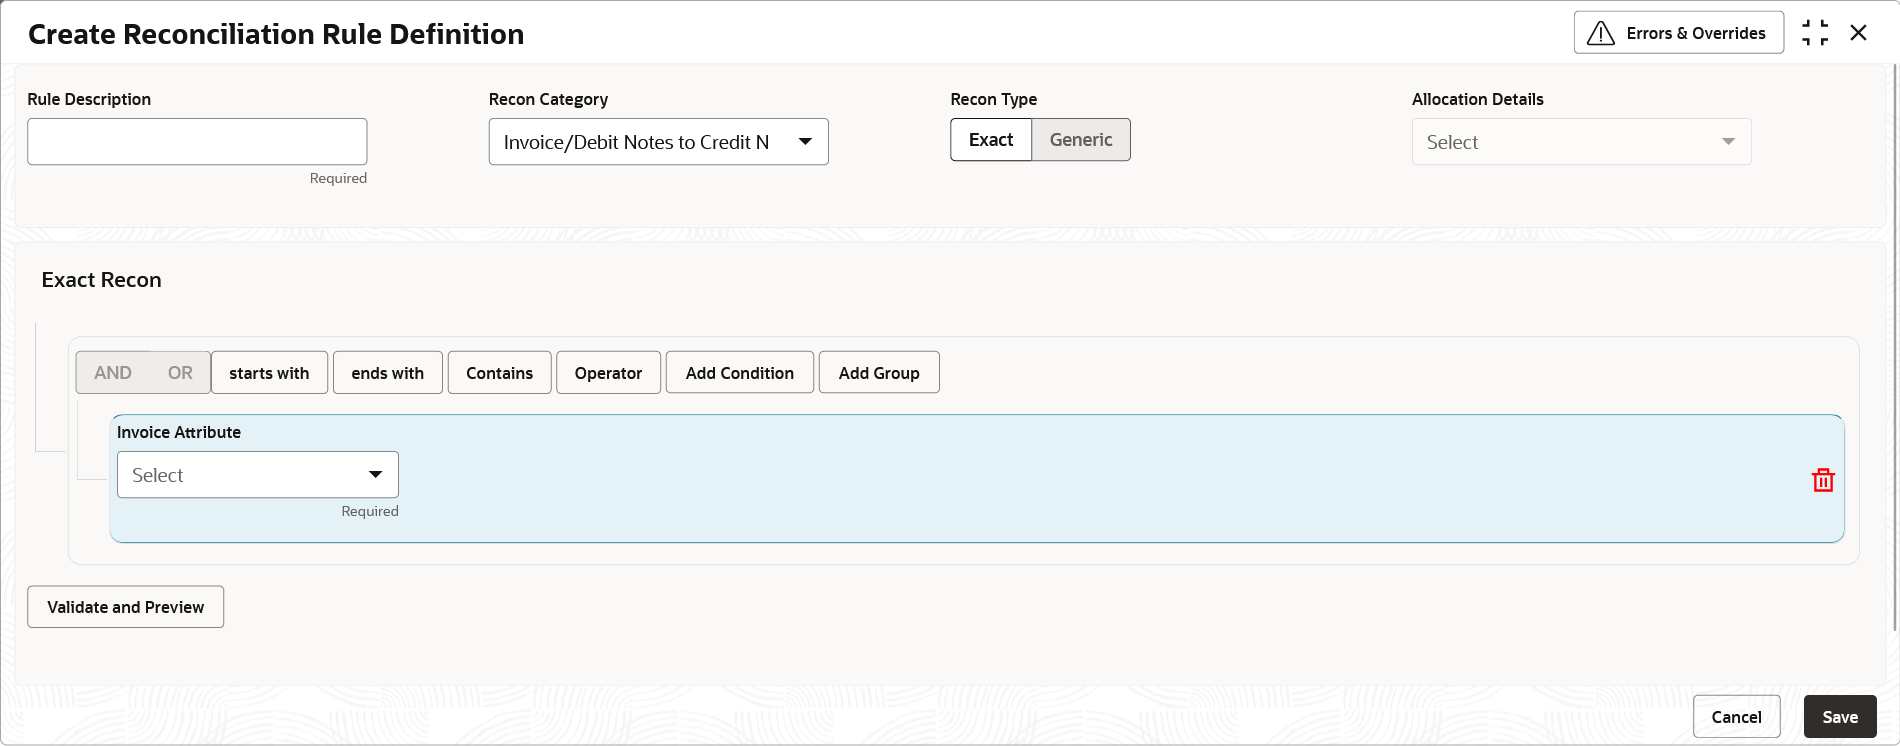Switch recon type to Generic
The image size is (1900, 746).
point(1081,140)
